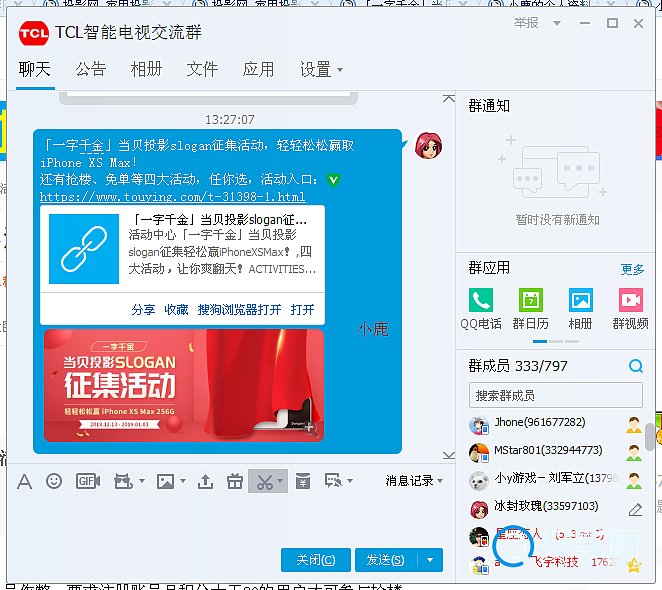Click Jhone's member avatar
662x590 pixels.
pos(479,425)
